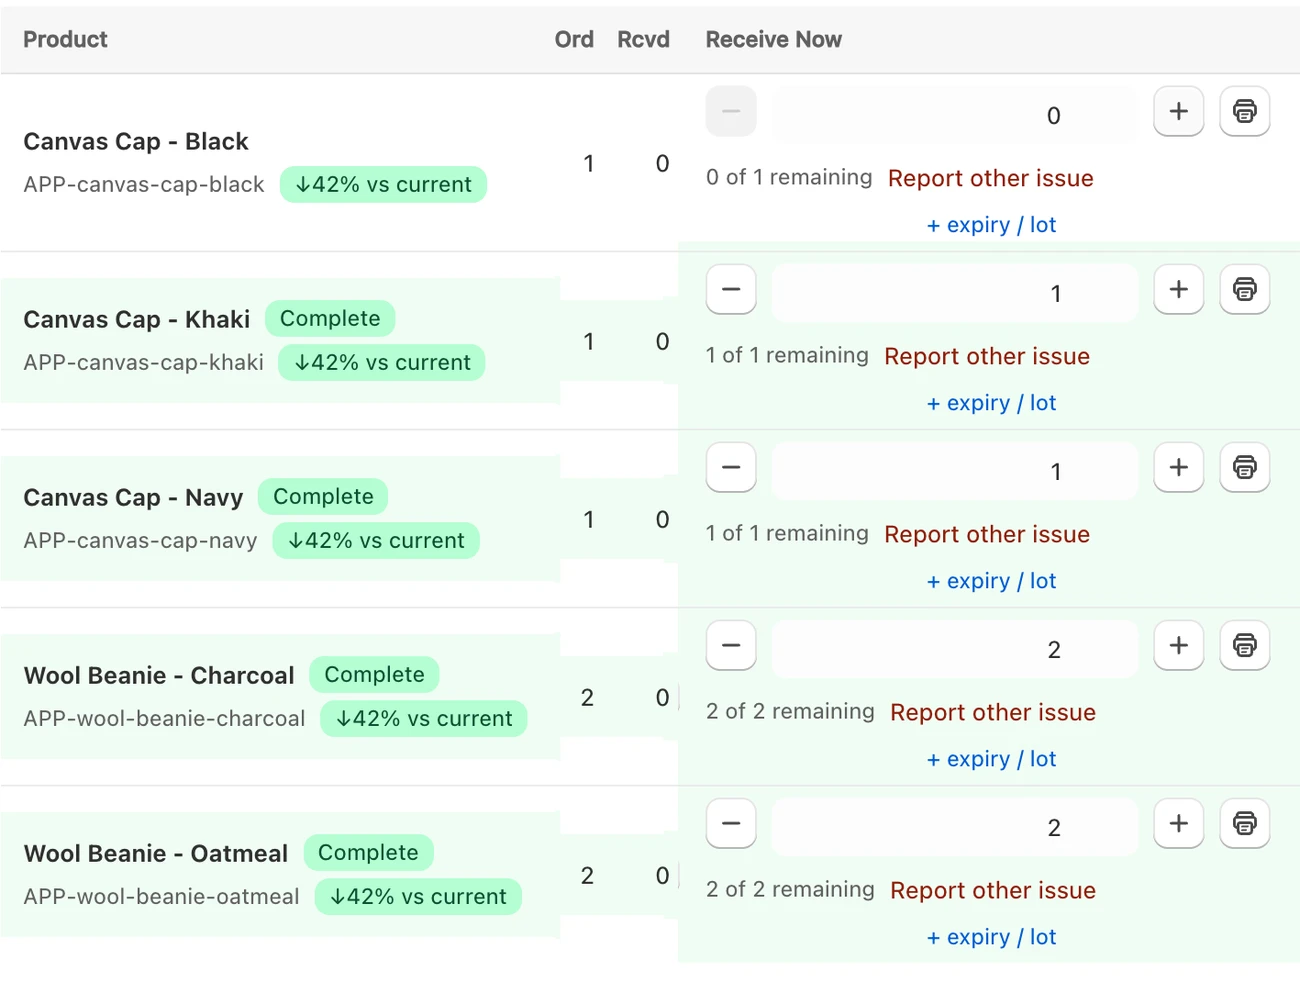The width and height of the screenshot is (1300, 982).
Task: Print label for Wool Beanie - Oatmeal
Action: (x=1244, y=823)
